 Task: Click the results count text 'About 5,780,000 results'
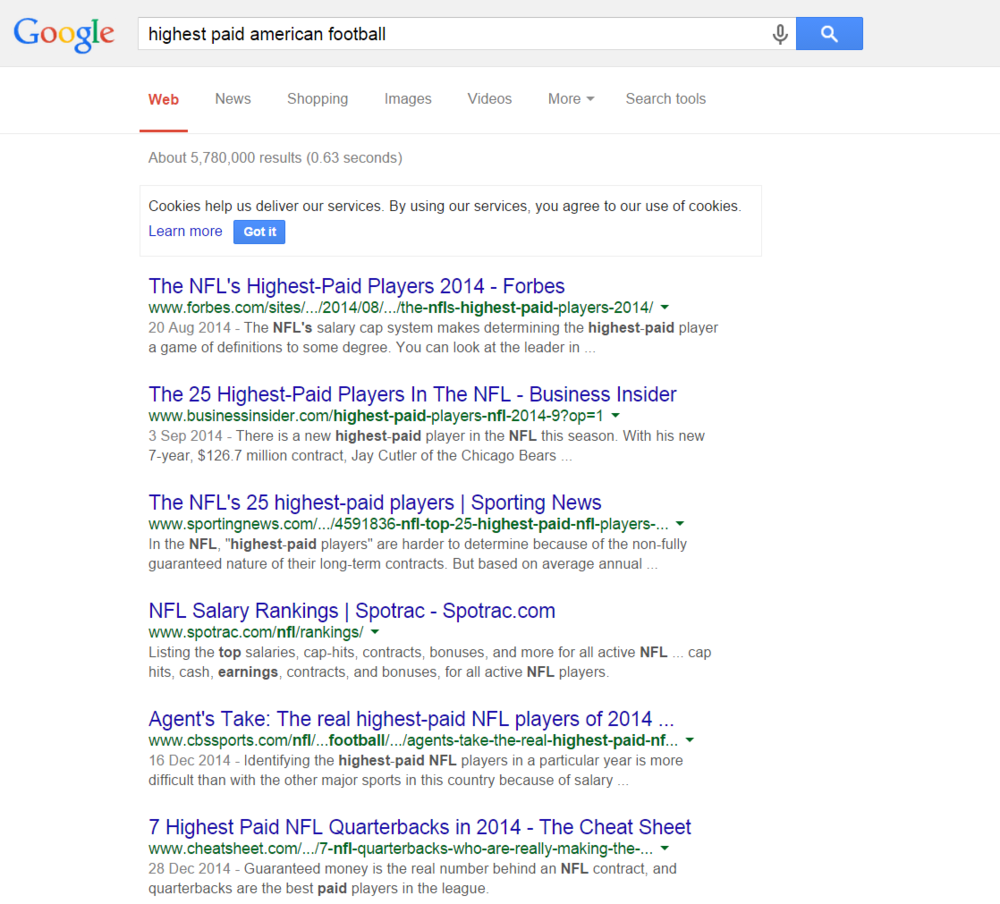pyautogui.click(x=224, y=158)
